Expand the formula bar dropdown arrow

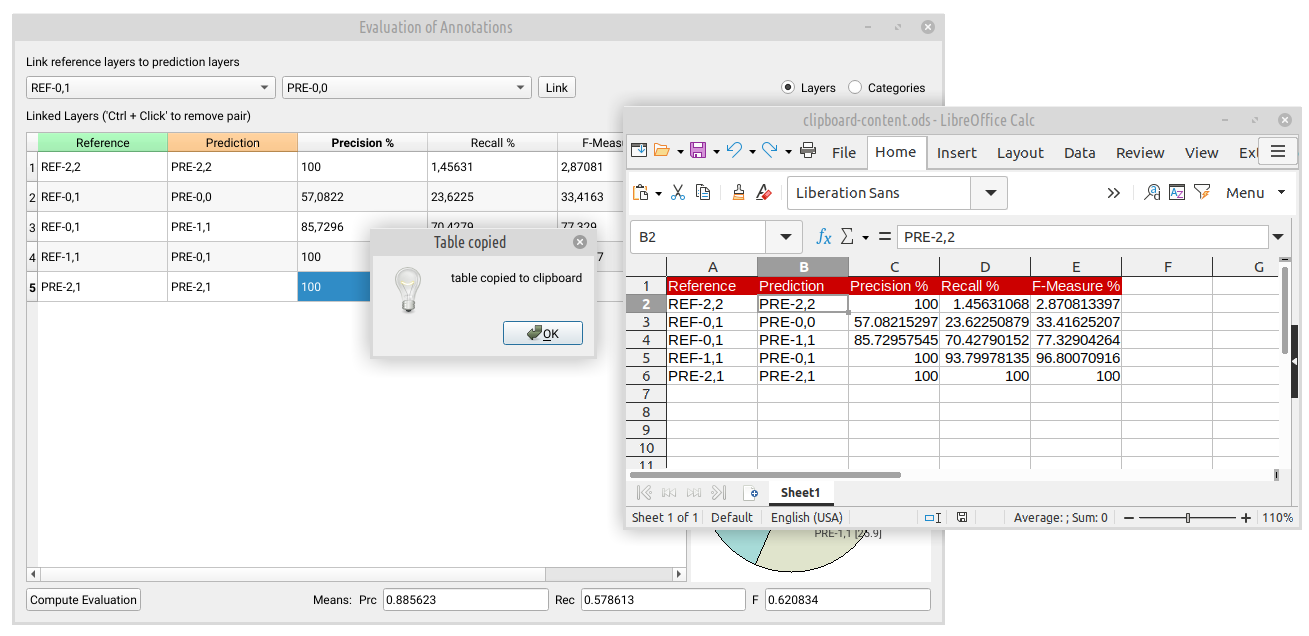coord(1278,237)
